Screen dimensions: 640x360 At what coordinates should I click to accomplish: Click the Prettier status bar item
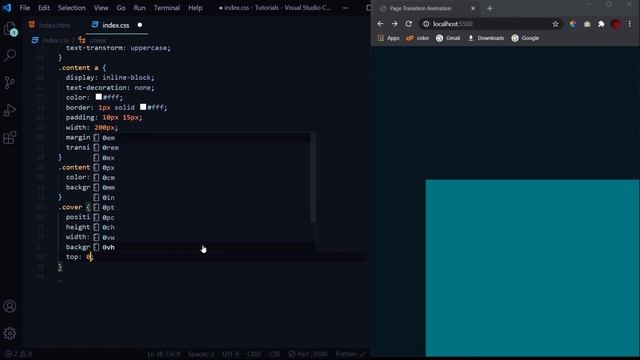pyautogui.click(x=350, y=354)
